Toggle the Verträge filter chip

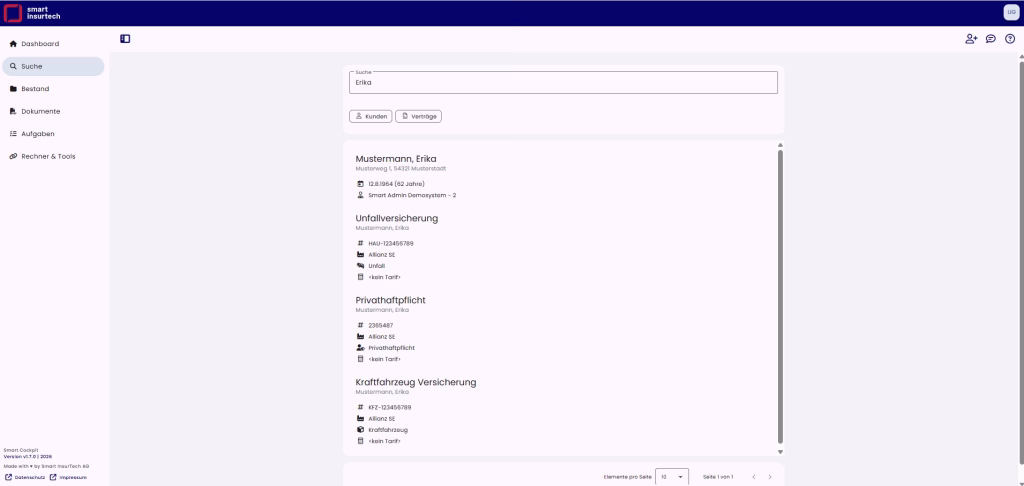coord(418,116)
